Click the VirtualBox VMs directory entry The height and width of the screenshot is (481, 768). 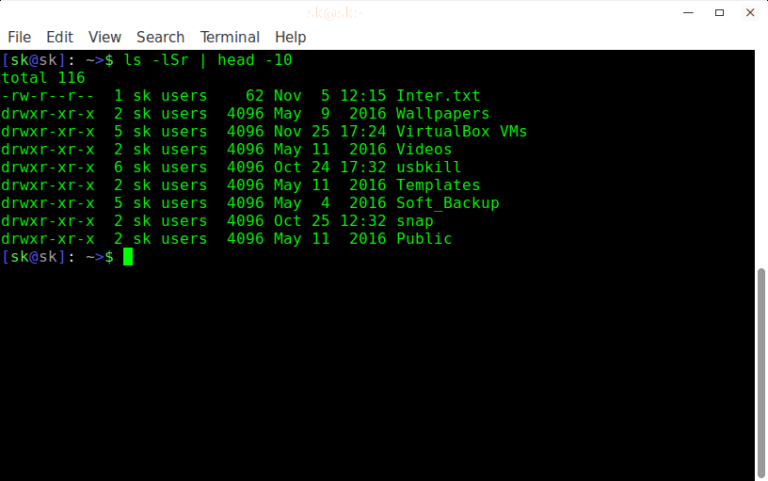pyautogui.click(x=461, y=132)
